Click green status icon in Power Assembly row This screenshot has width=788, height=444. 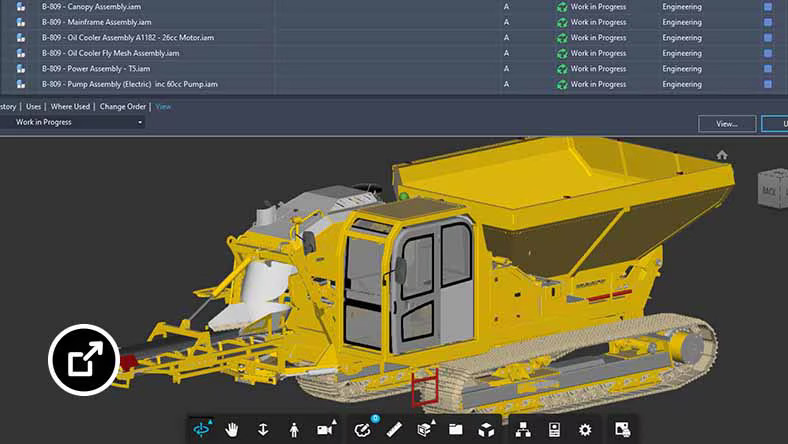562,69
